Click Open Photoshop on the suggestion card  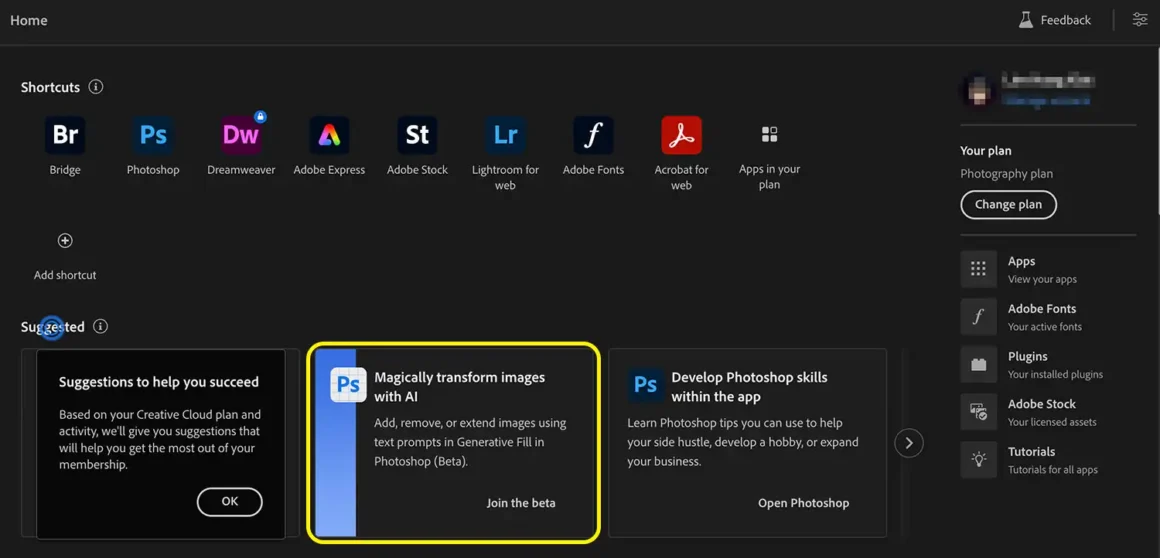(x=803, y=503)
